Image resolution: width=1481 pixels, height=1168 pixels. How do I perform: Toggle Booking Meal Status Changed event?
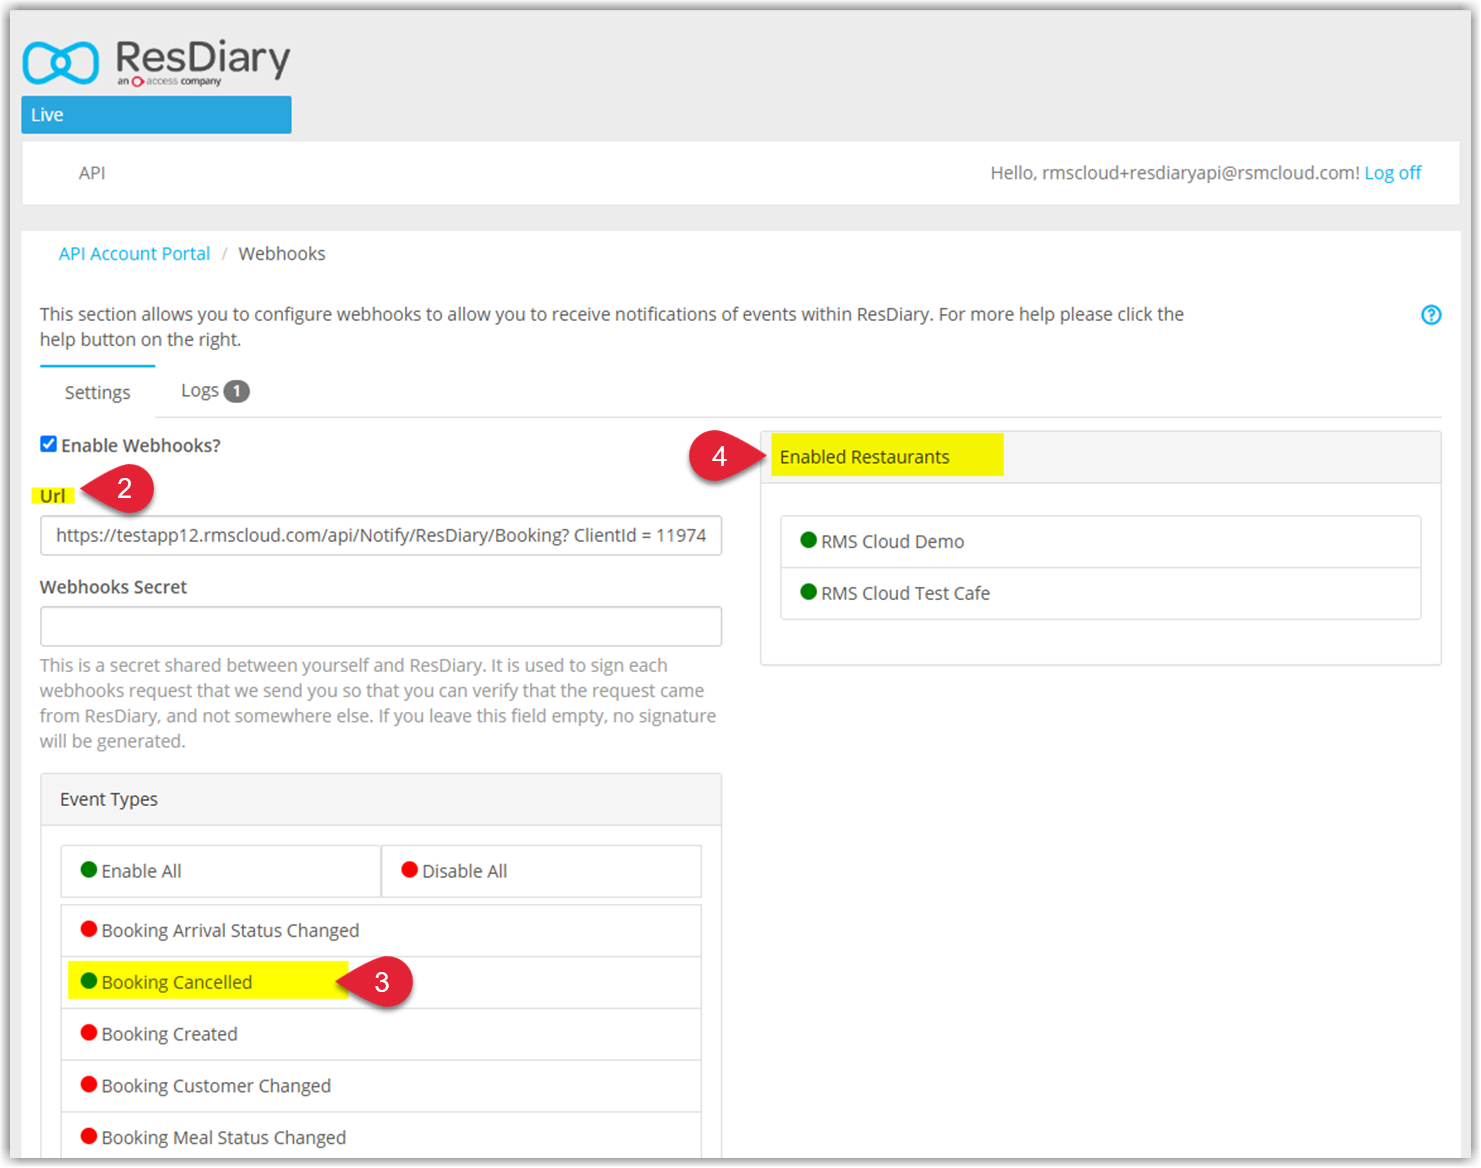[x=381, y=1137]
